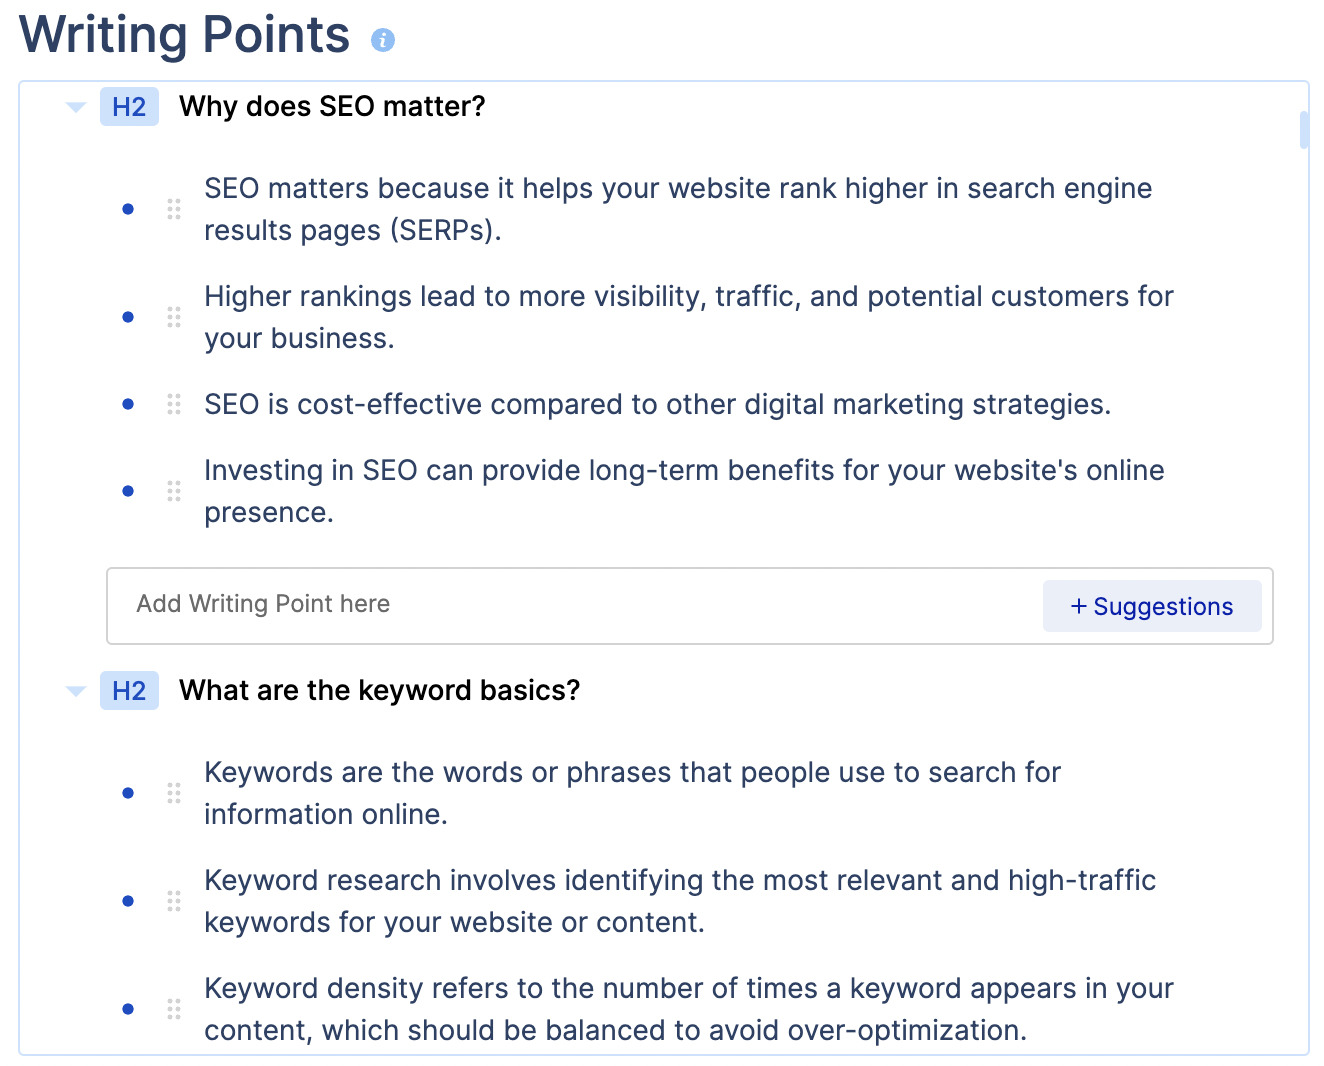Collapse the 'What are the keyword basics?' section

pos(76,691)
